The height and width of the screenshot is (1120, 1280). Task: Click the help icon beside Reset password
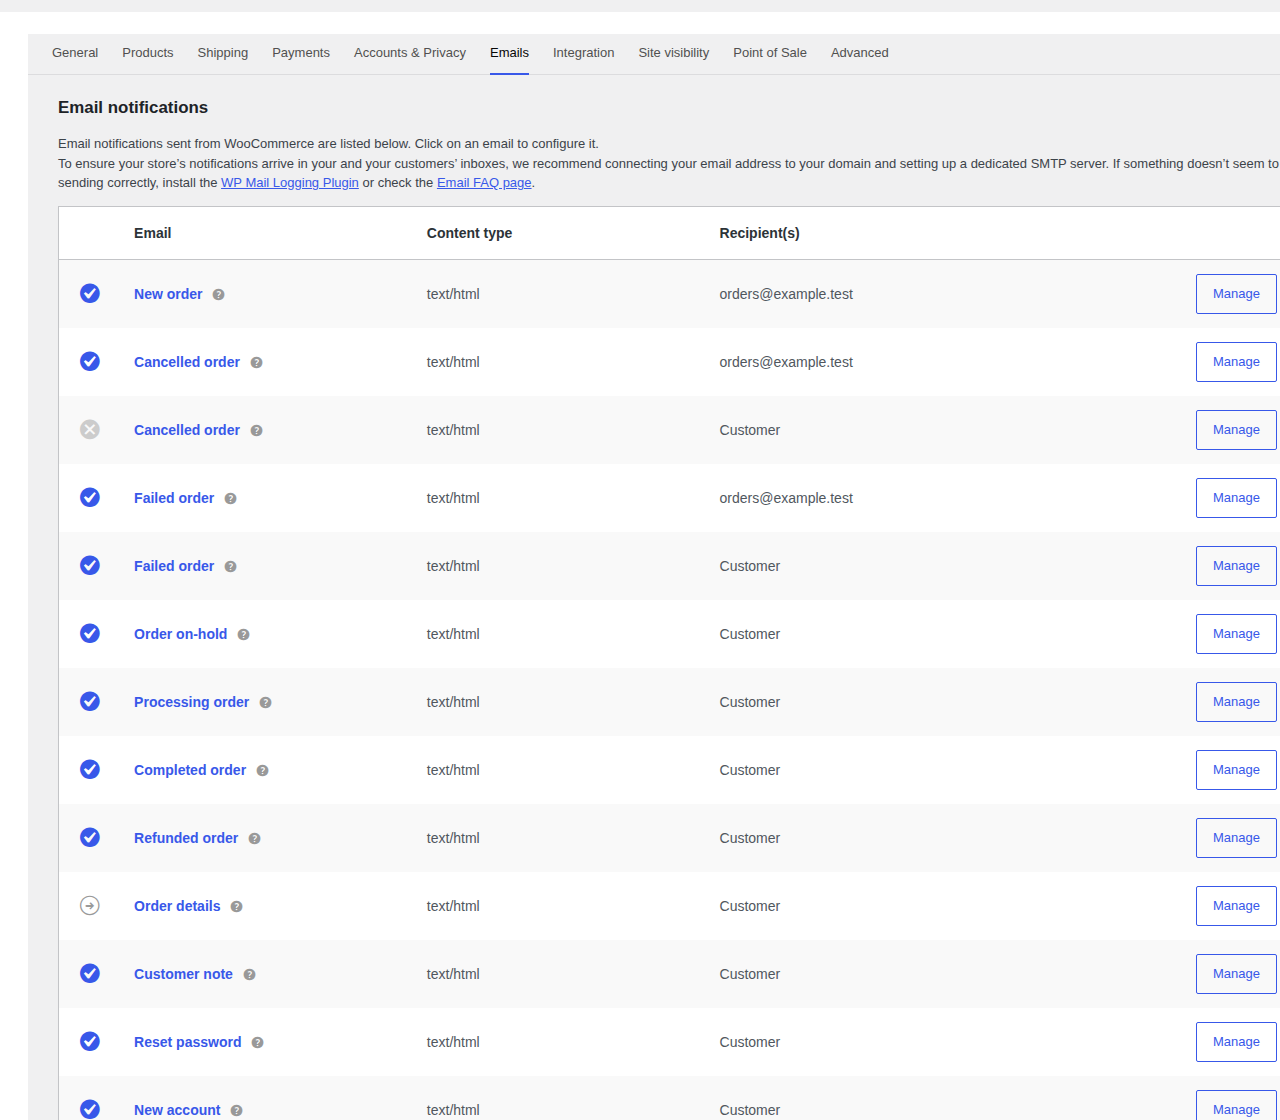click(x=258, y=1043)
